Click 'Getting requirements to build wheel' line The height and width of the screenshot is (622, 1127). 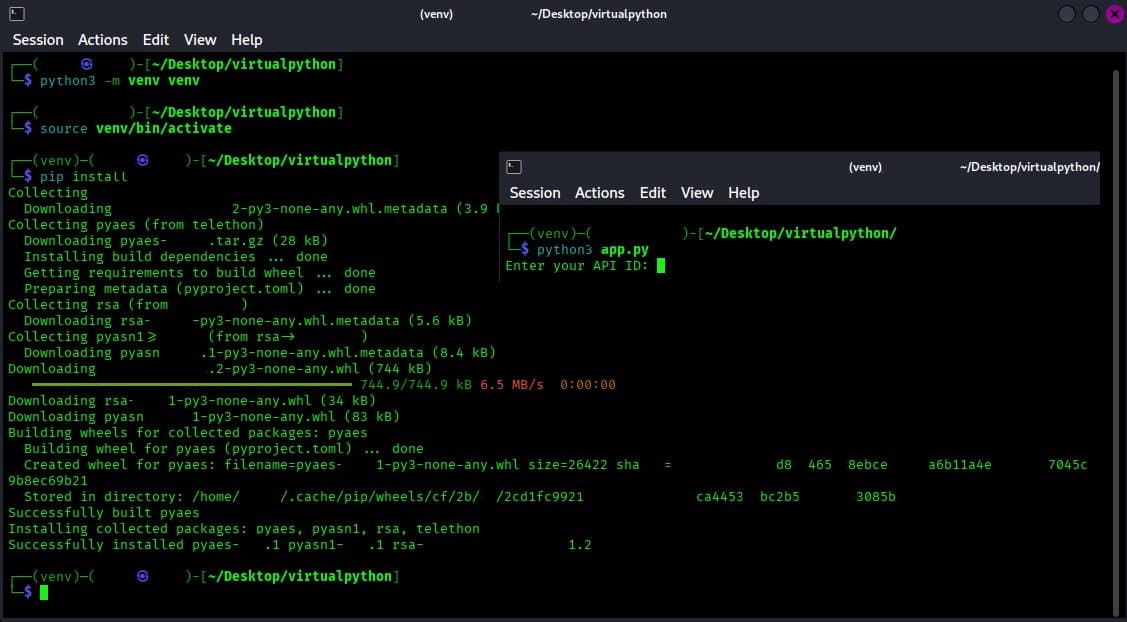point(200,273)
